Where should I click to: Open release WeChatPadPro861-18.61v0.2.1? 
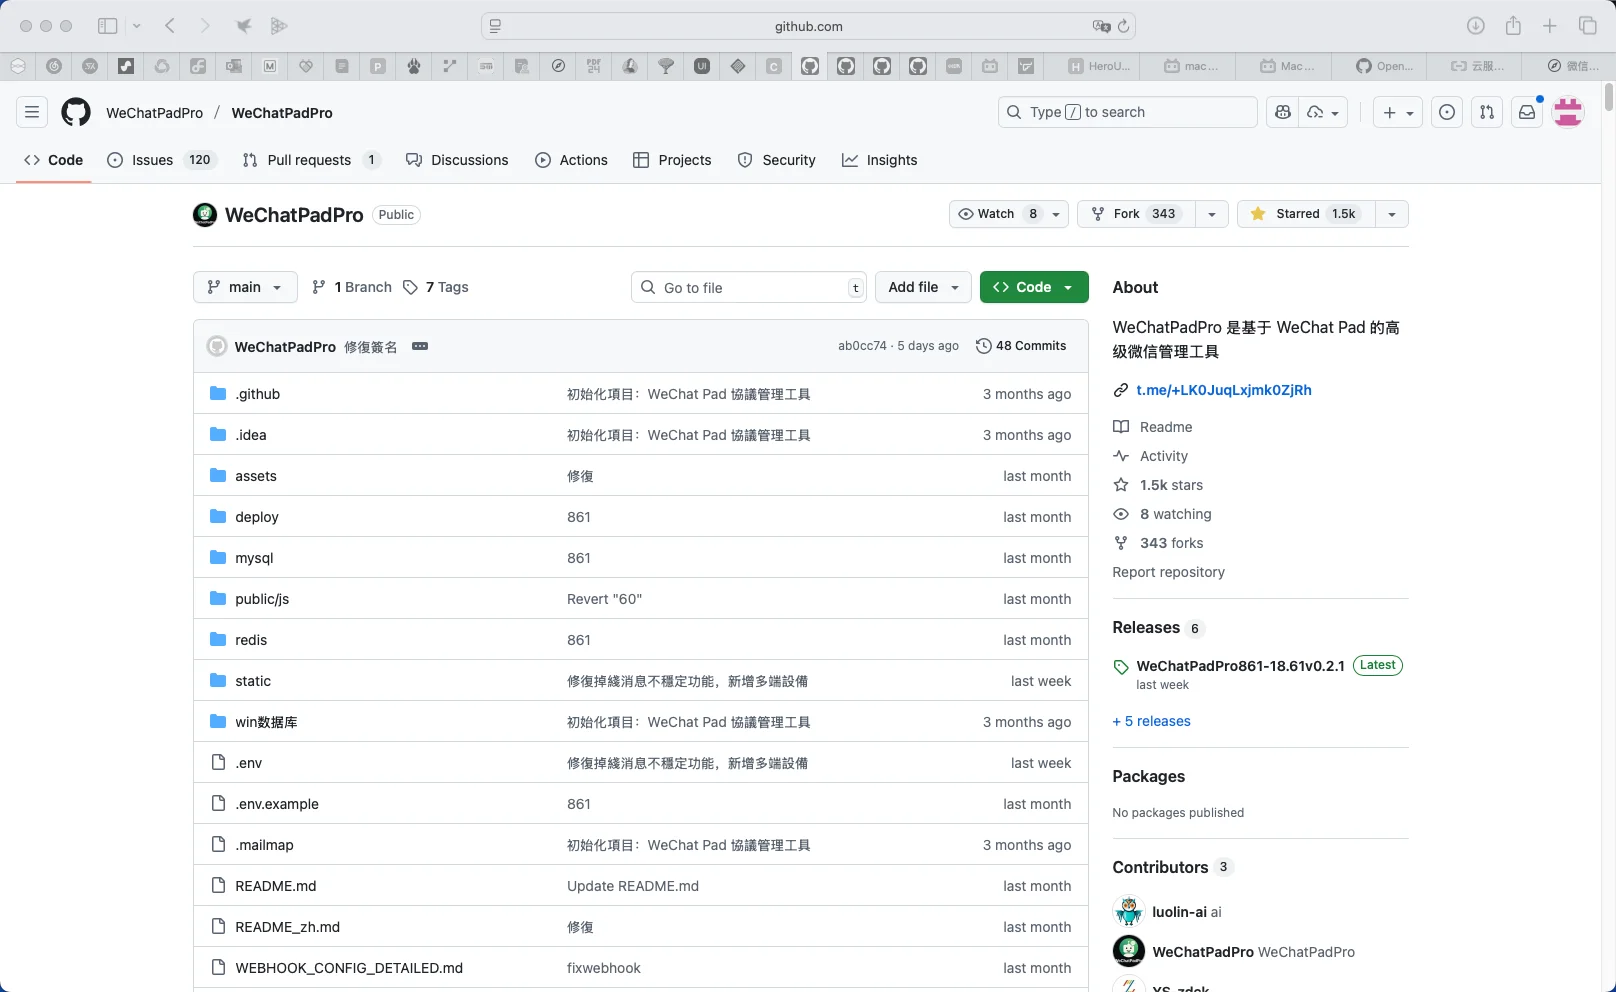pyautogui.click(x=1240, y=666)
